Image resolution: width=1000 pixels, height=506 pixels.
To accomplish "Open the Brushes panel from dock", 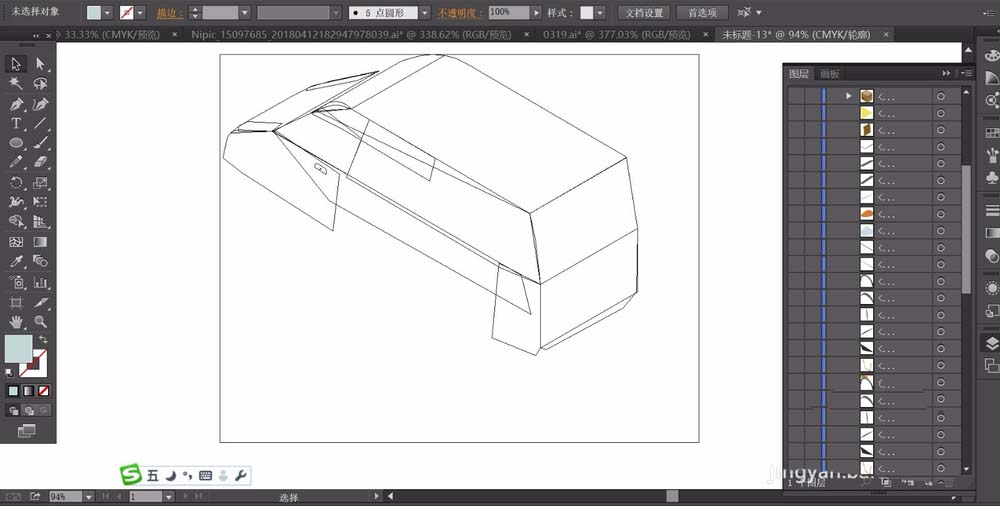I will coord(992,154).
